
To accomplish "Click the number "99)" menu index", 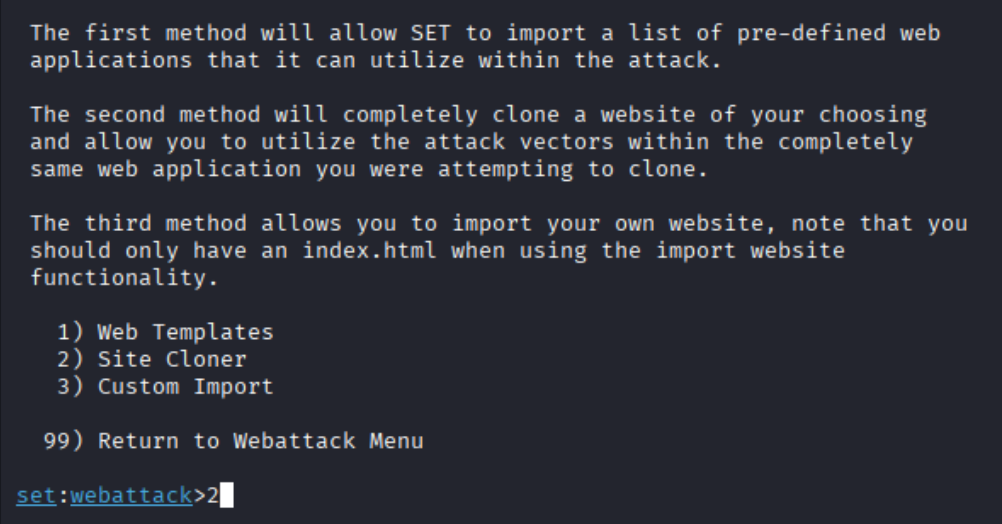I will 64,440.
